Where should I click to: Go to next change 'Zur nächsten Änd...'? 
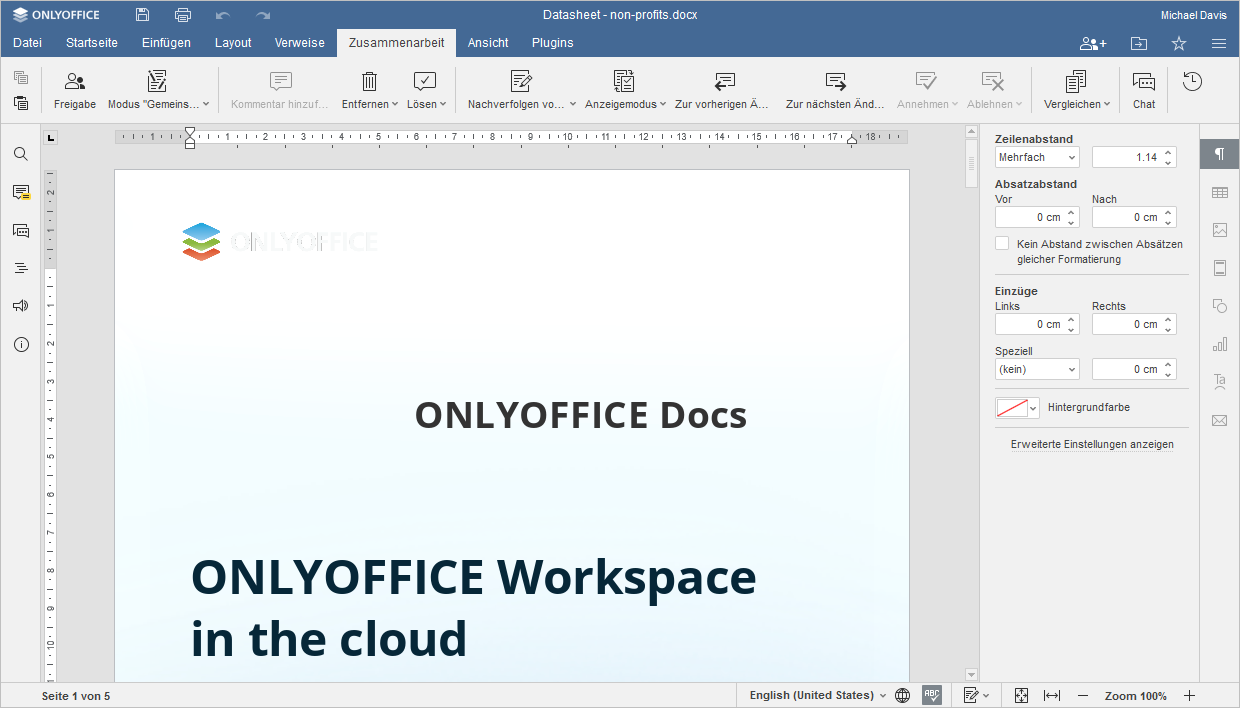point(835,90)
